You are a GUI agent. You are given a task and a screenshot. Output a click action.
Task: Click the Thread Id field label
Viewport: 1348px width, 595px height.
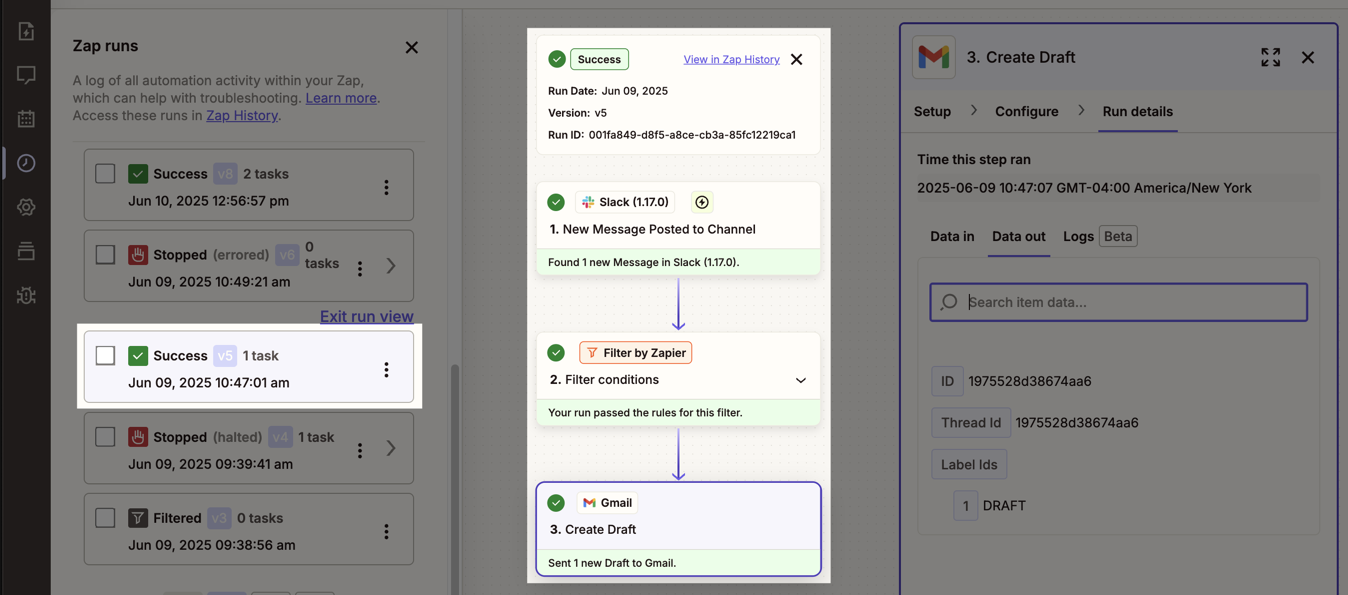click(x=970, y=422)
